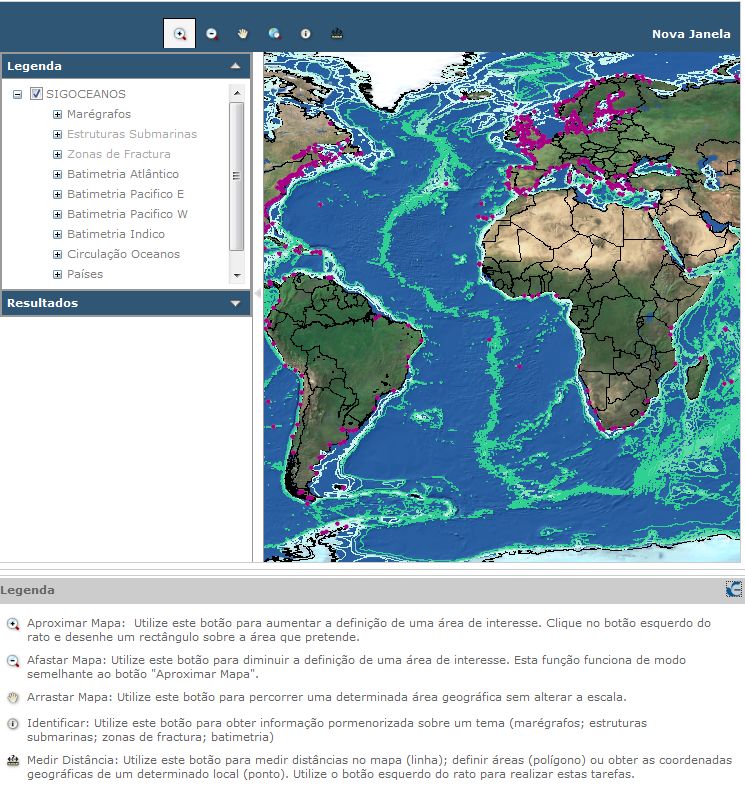Toggle the SIGOCEANOS layer checkbox
The width and height of the screenshot is (745, 788).
coord(36,93)
